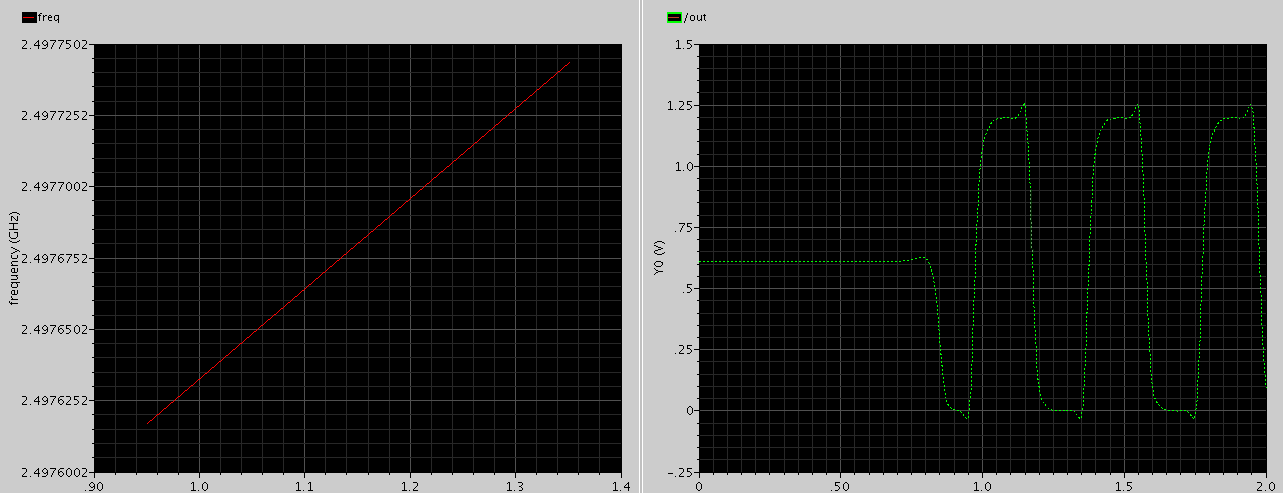This screenshot has width=1283, height=493.
Task: Click the 1.3 x-axis tick on left plot
Action: click(516, 485)
